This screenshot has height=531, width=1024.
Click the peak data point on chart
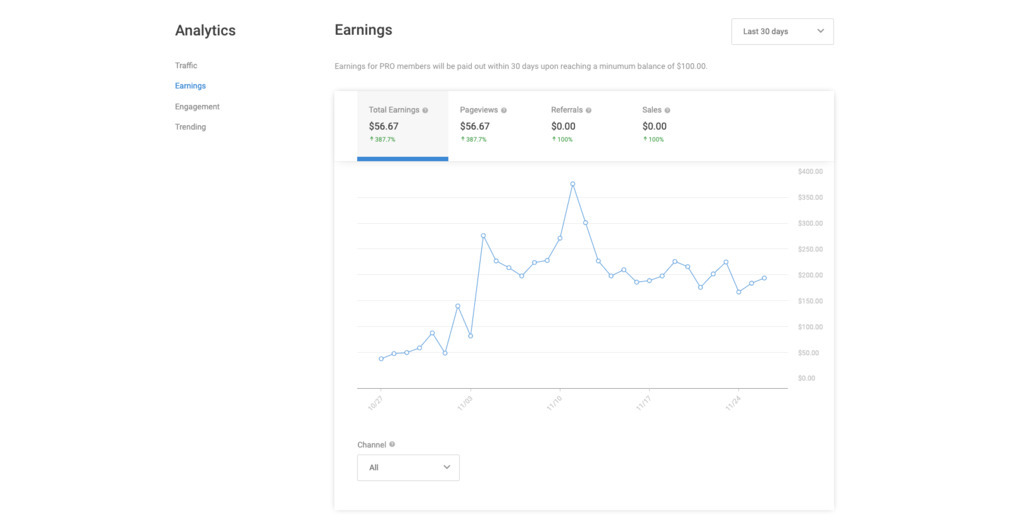click(572, 184)
